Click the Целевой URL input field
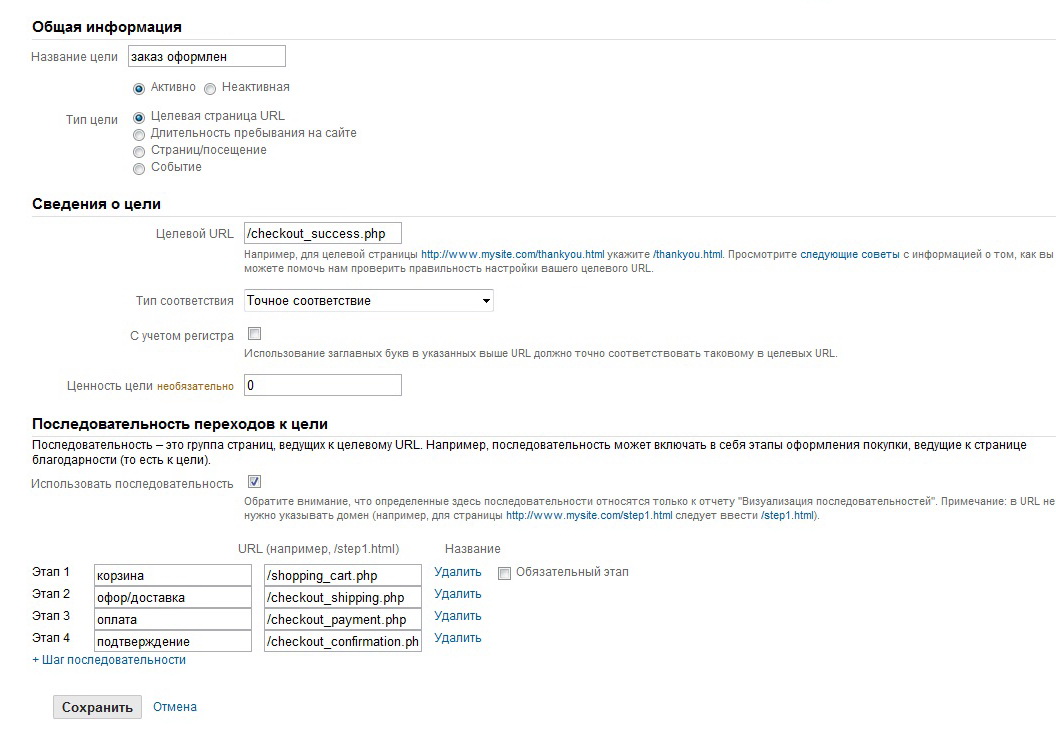The image size is (1056, 748). (322, 234)
